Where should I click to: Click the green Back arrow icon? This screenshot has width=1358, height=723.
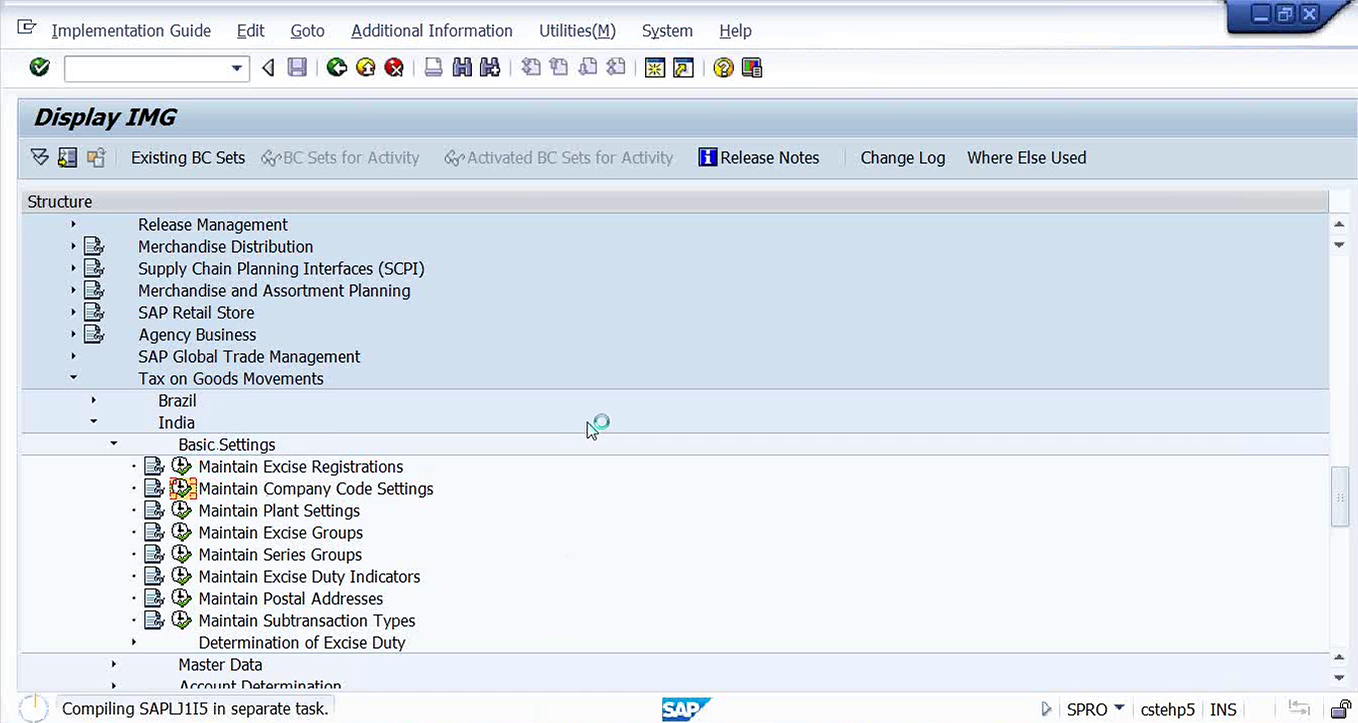(x=337, y=68)
